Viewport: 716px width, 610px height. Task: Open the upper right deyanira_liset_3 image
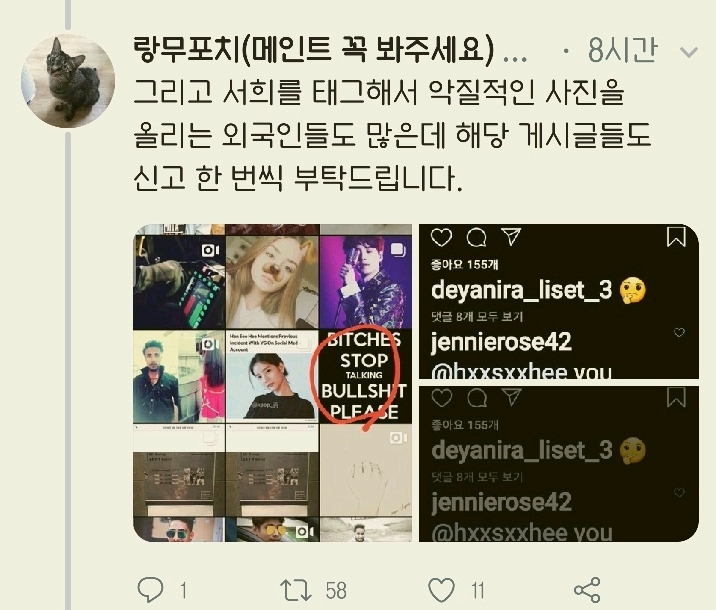tap(559, 301)
